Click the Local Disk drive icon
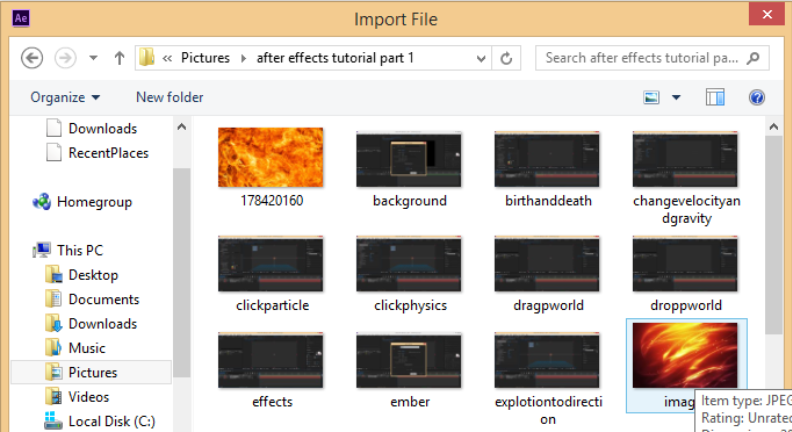792x432 pixels. tap(53, 420)
